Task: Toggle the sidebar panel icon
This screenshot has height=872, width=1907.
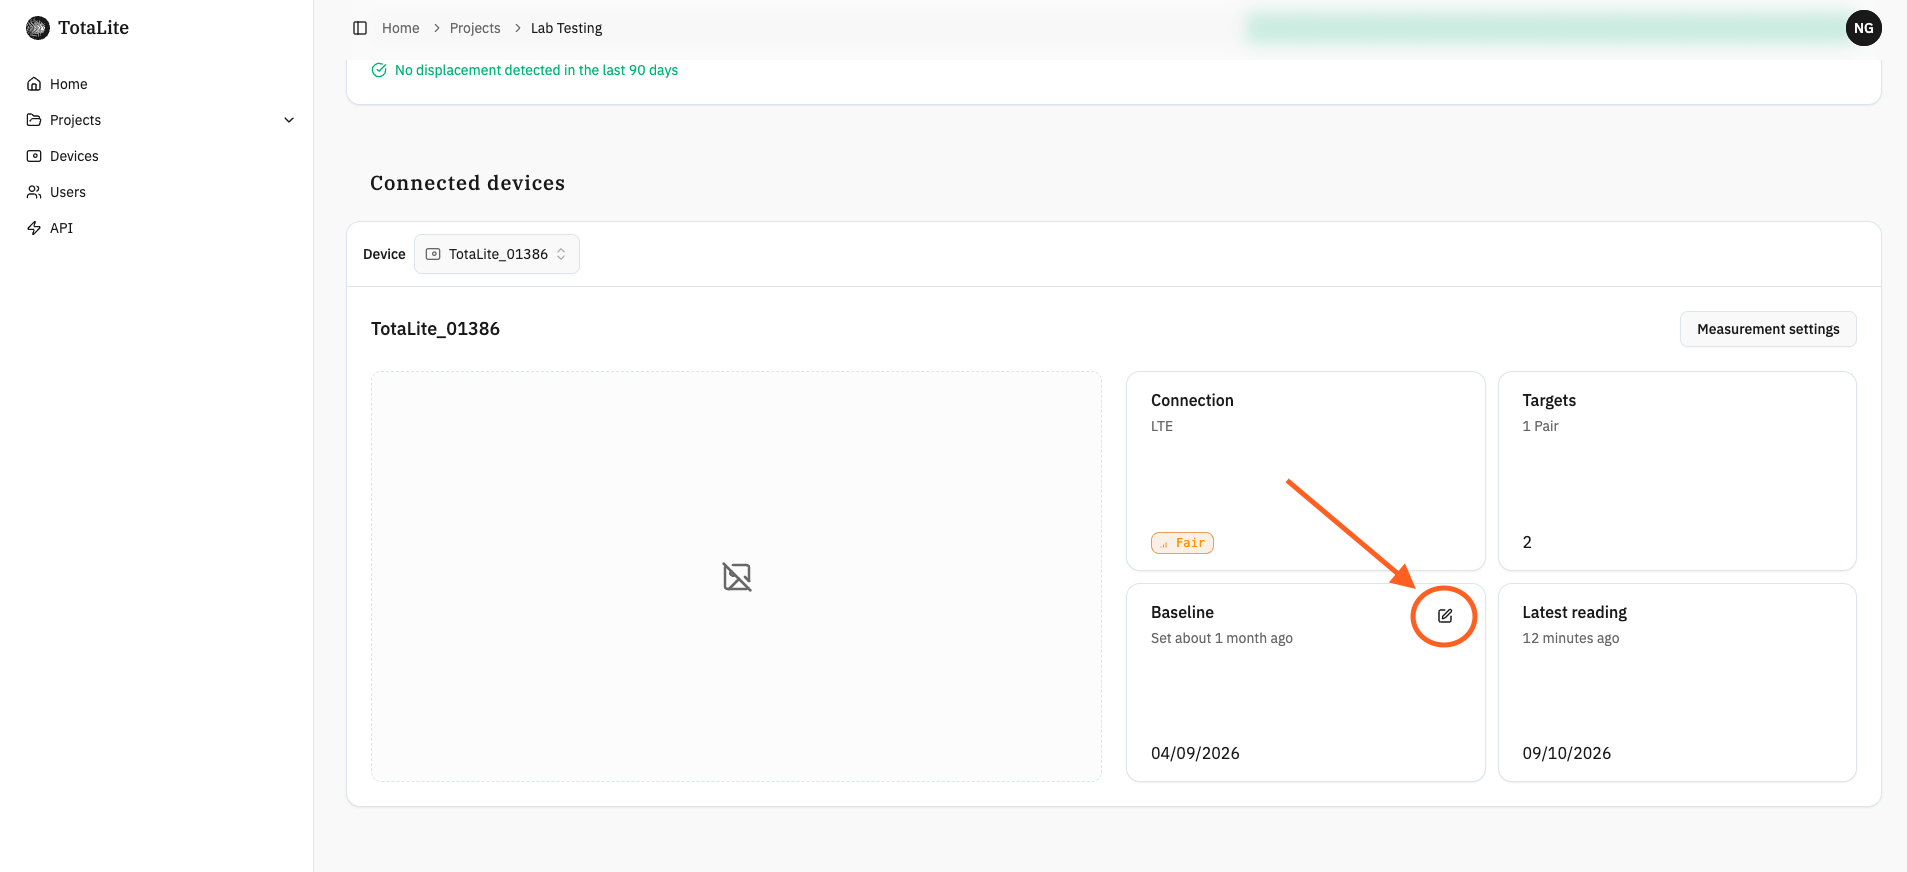Action: [x=360, y=28]
